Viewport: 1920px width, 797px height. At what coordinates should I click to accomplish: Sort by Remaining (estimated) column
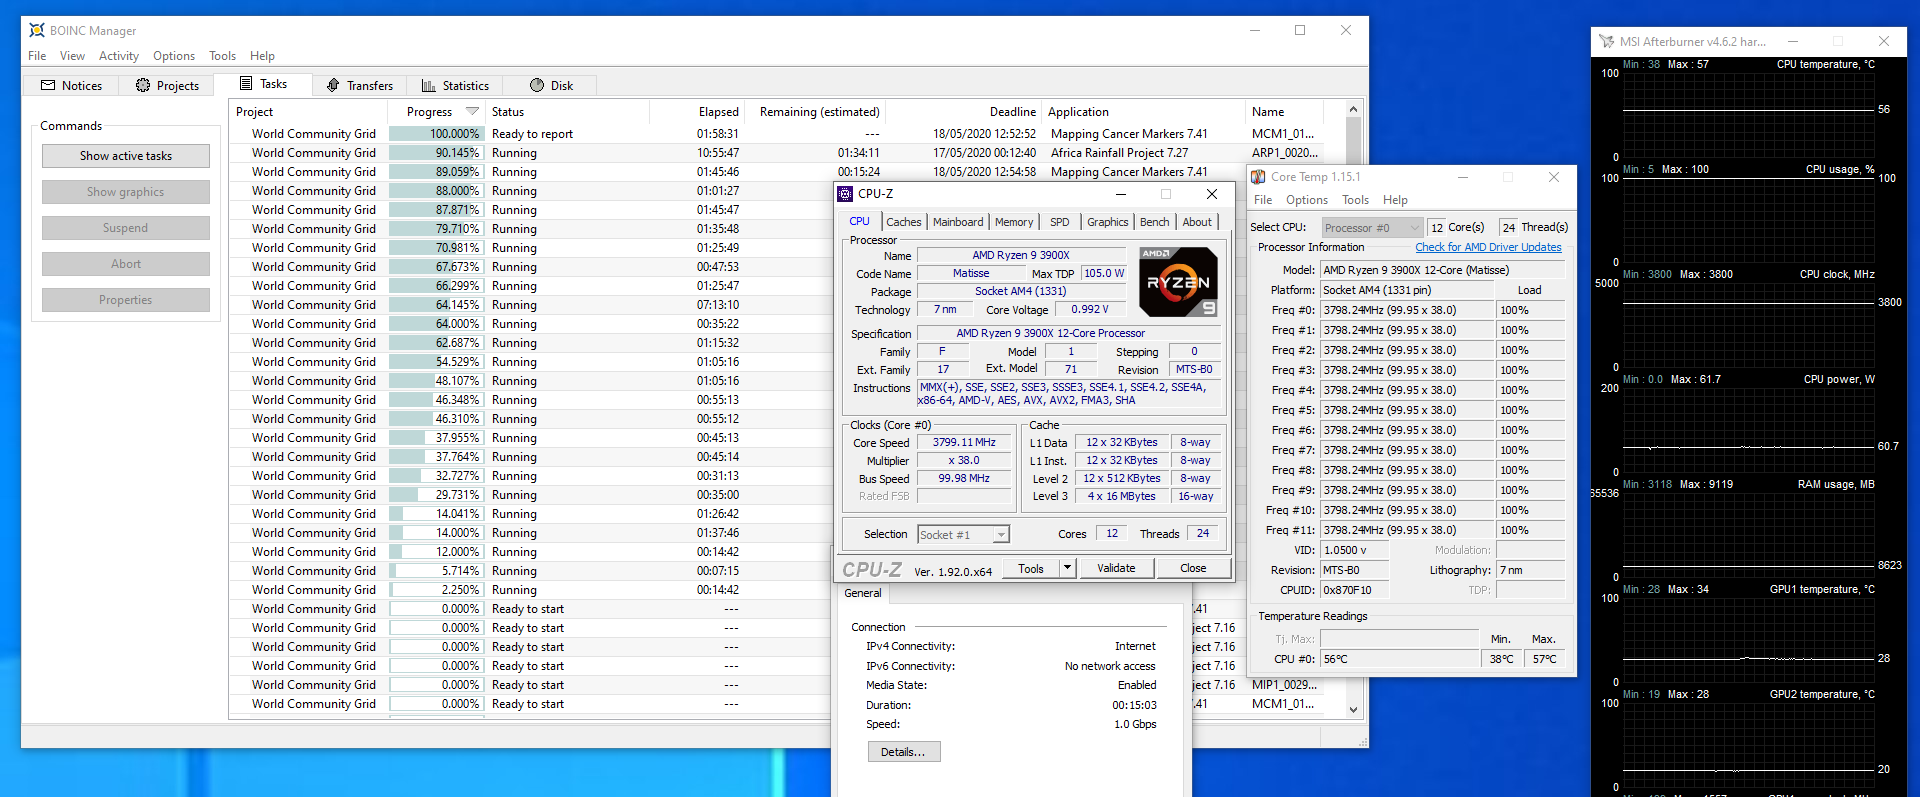(815, 112)
